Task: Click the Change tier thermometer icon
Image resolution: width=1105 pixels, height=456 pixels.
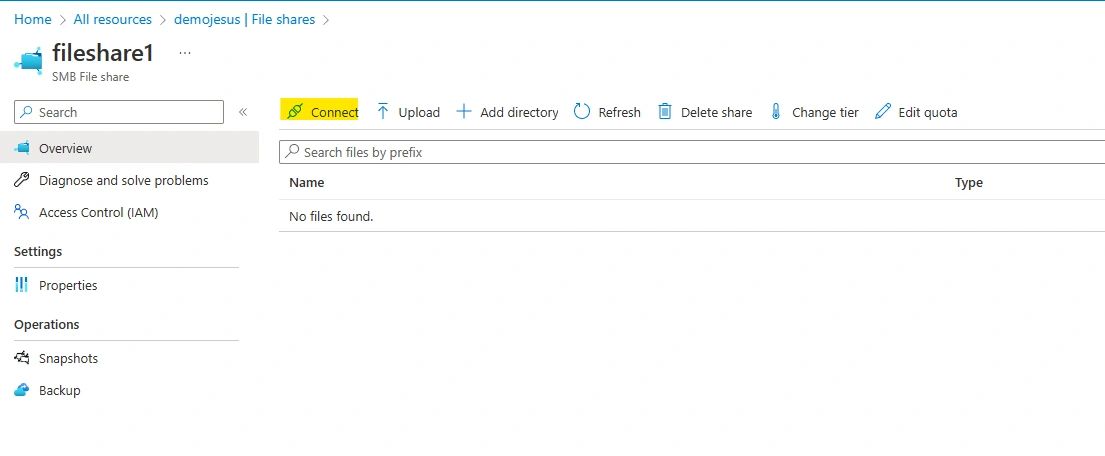Action: tap(776, 112)
